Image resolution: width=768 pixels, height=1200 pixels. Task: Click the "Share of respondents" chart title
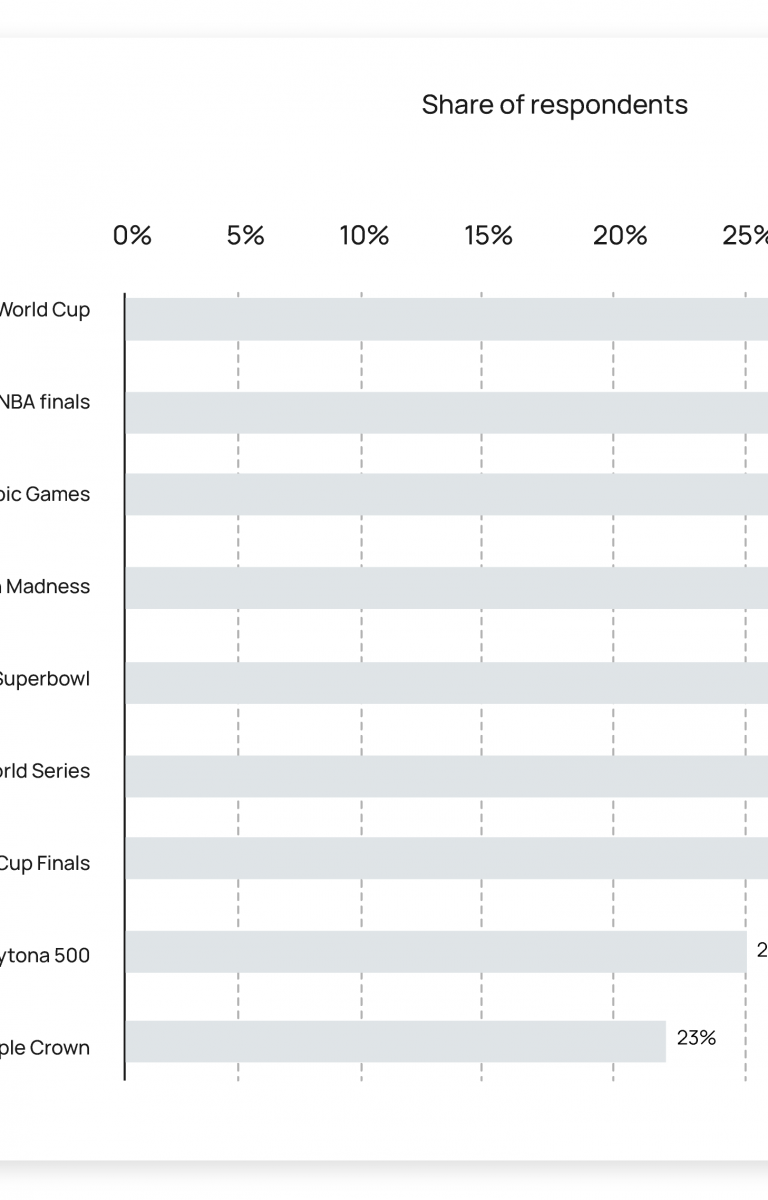click(554, 105)
